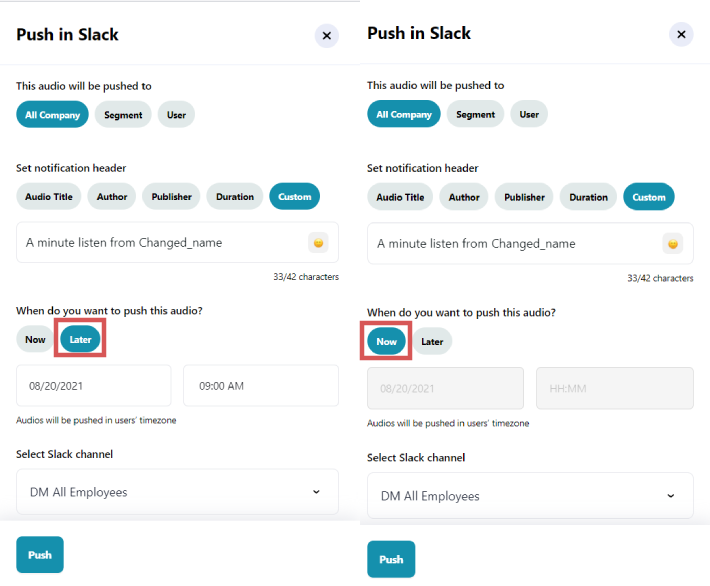Open emoji picker in right header field

point(672,244)
